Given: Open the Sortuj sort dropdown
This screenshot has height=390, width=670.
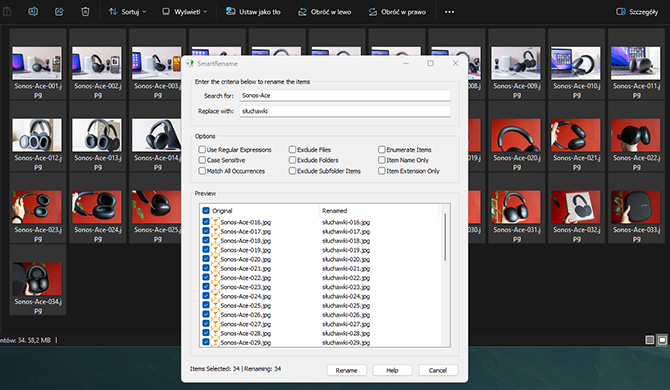Looking at the screenshot, I should pos(127,12).
